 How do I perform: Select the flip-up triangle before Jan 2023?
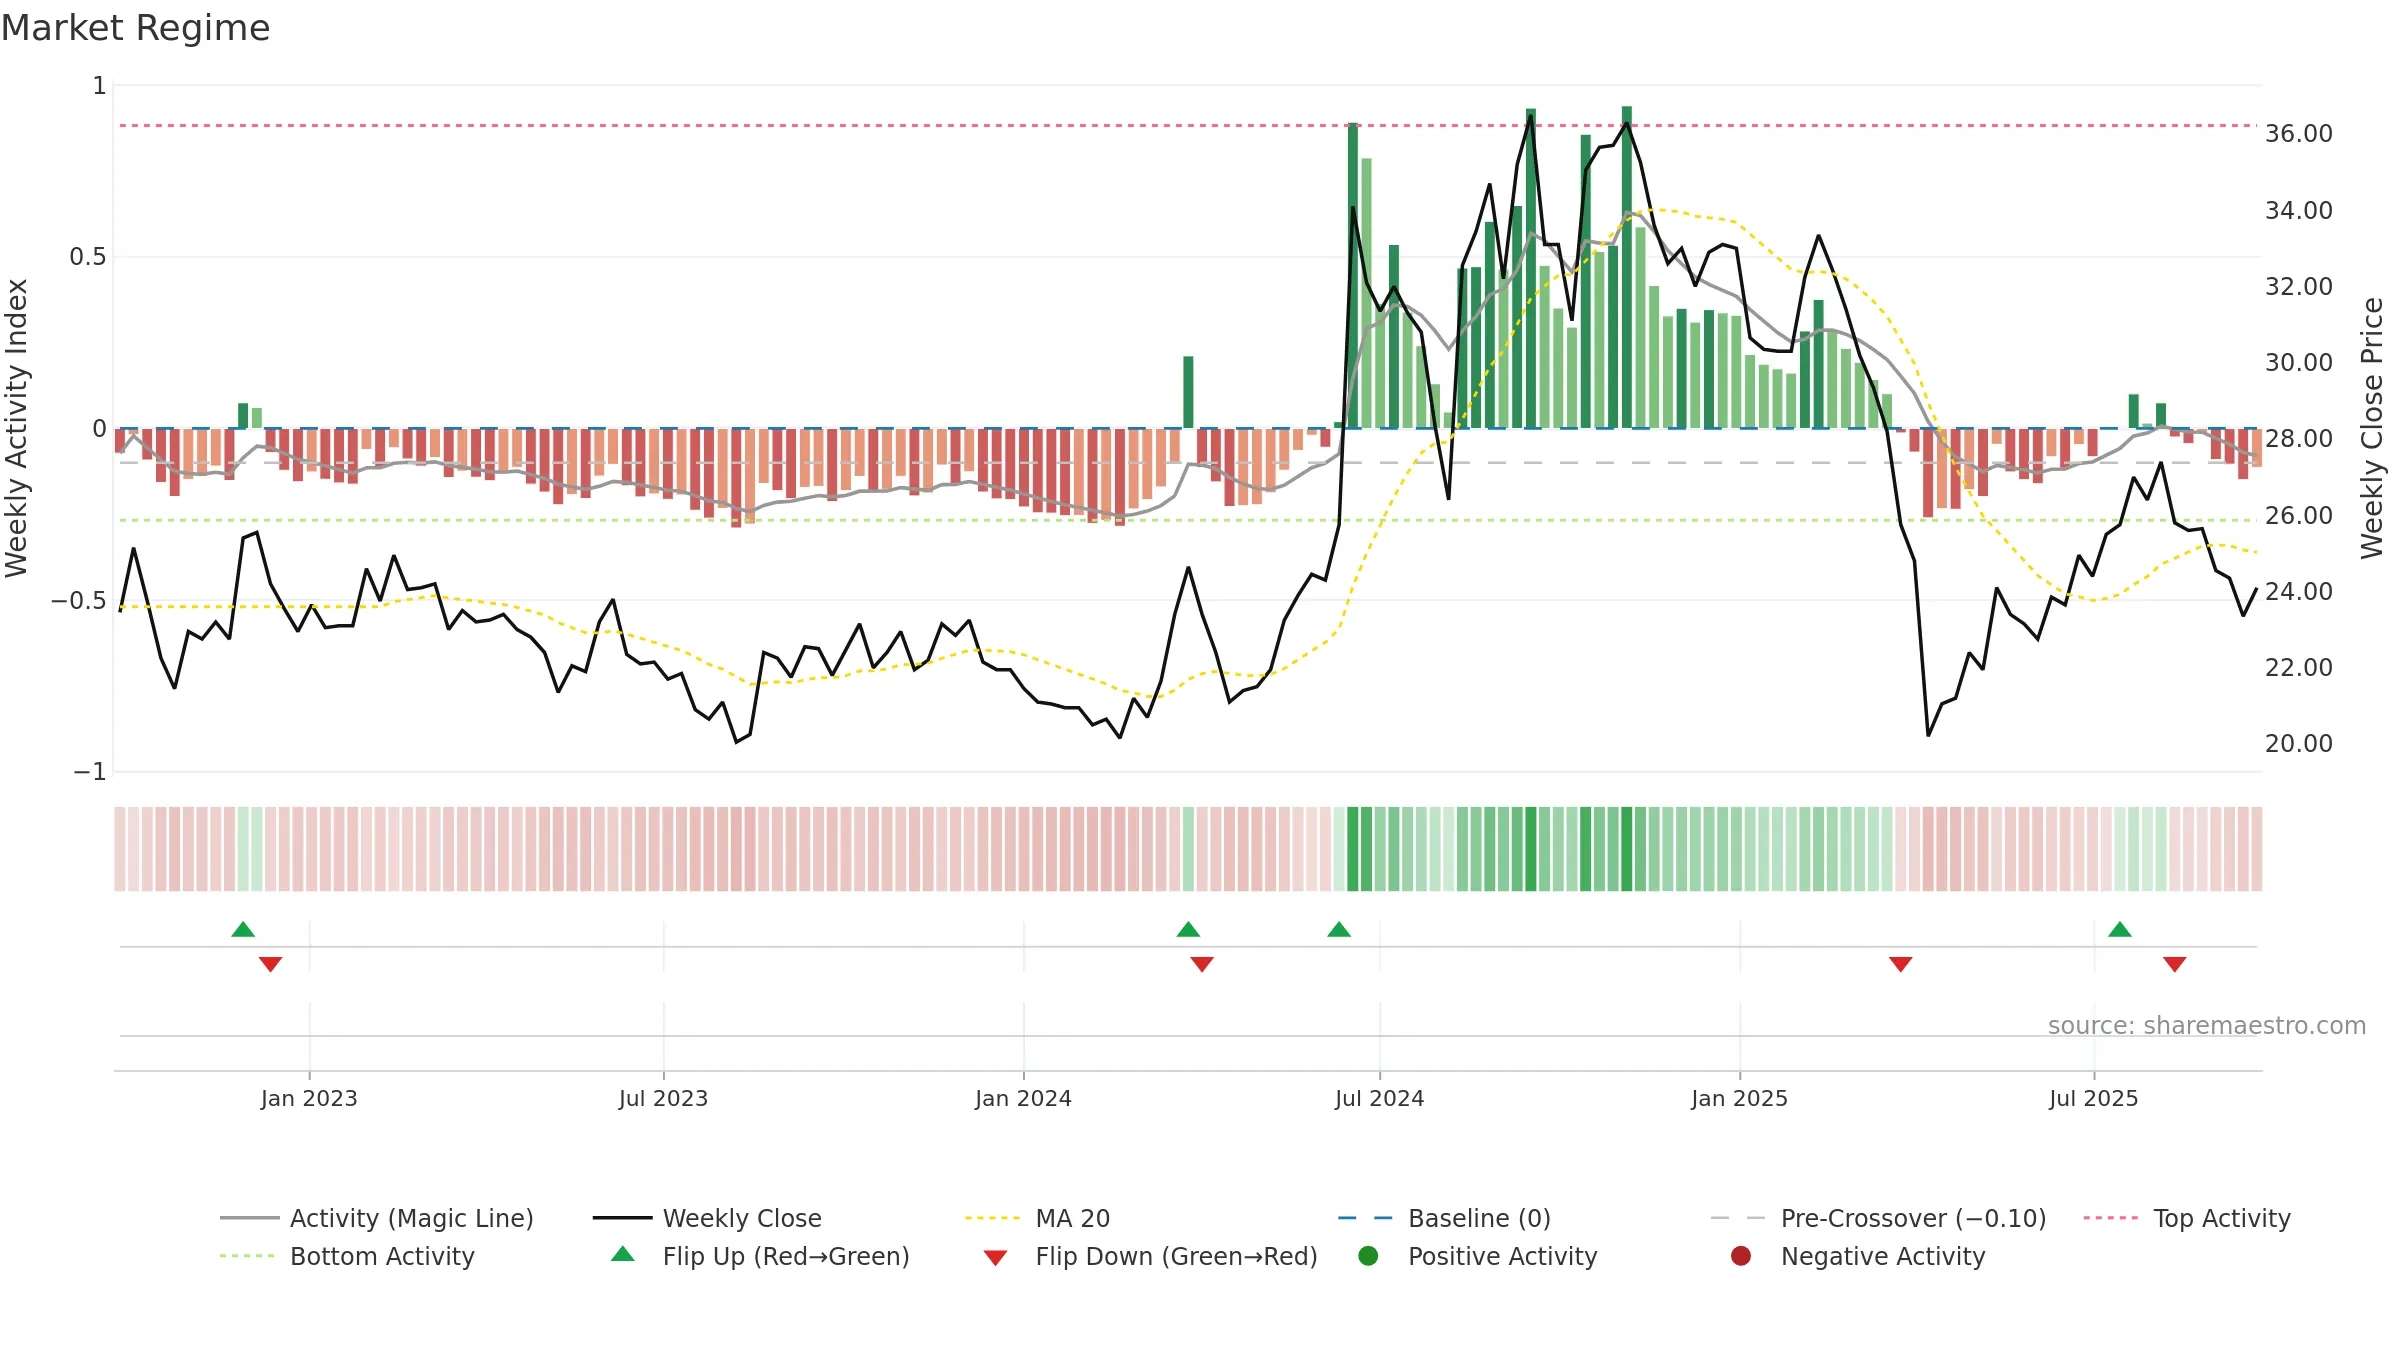tap(243, 929)
